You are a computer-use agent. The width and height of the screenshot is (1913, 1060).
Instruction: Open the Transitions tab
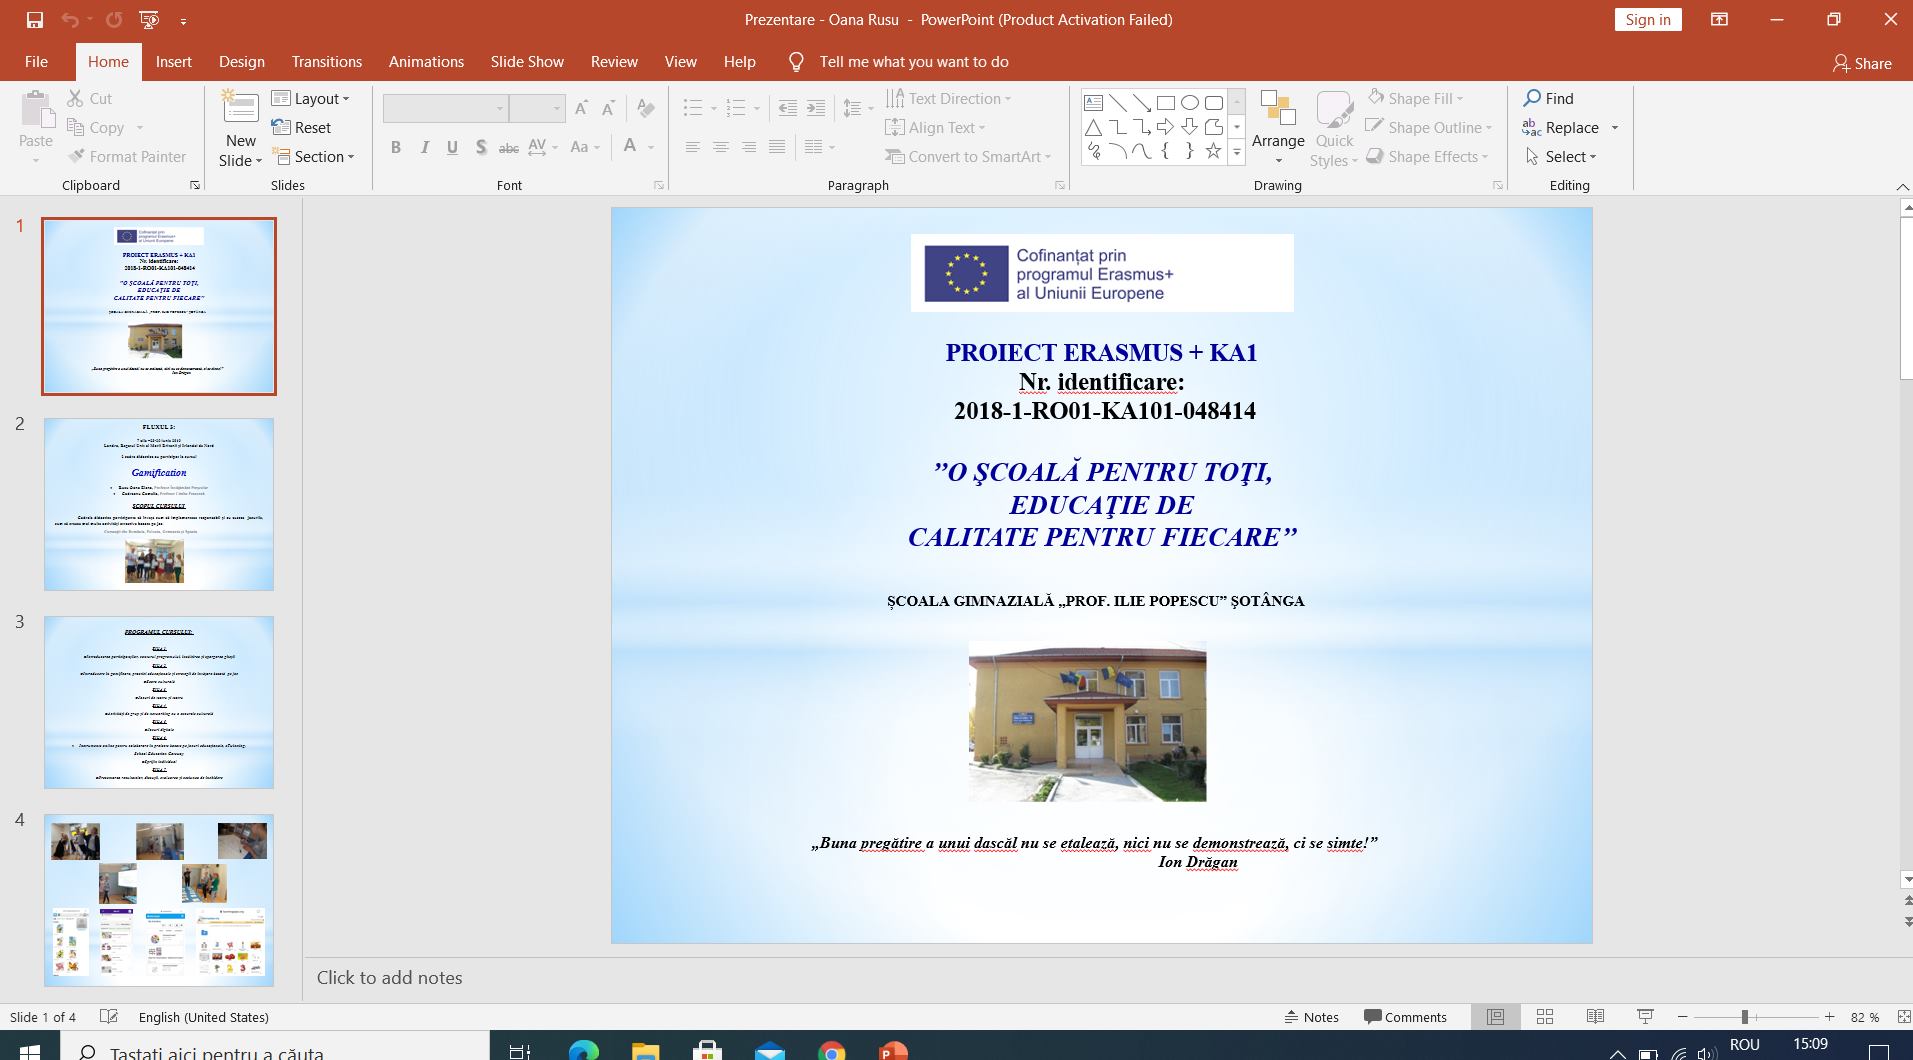[326, 62]
